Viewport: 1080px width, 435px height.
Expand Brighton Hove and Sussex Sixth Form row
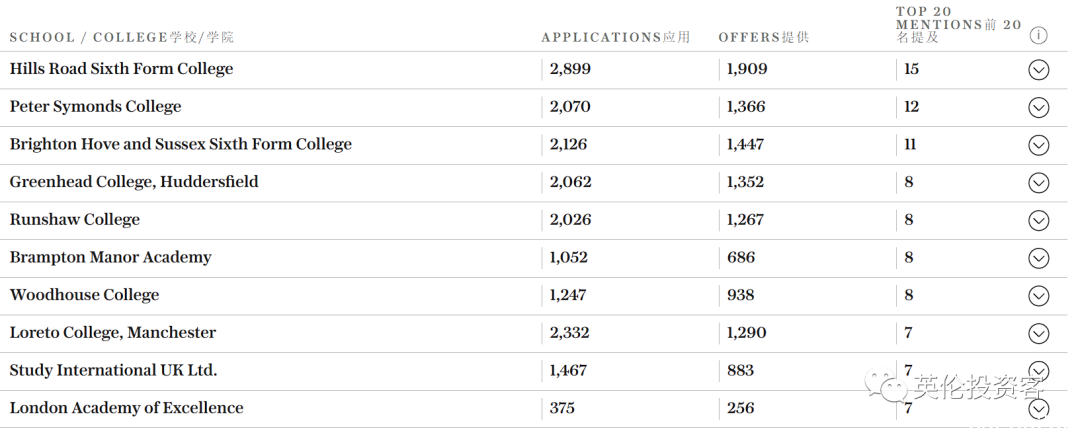point(1038,145)
